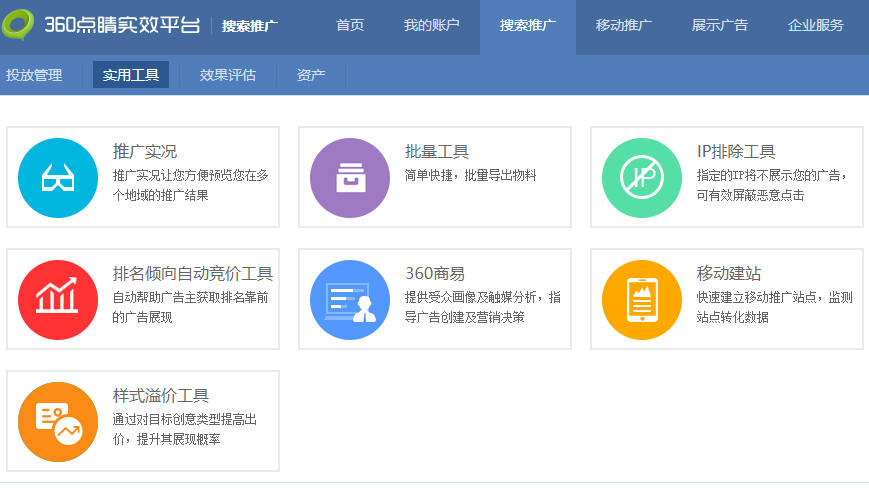This screenshot has height=488, width=869.
Task: Go to 首页 in top navigation
Action: pos(350,25)
